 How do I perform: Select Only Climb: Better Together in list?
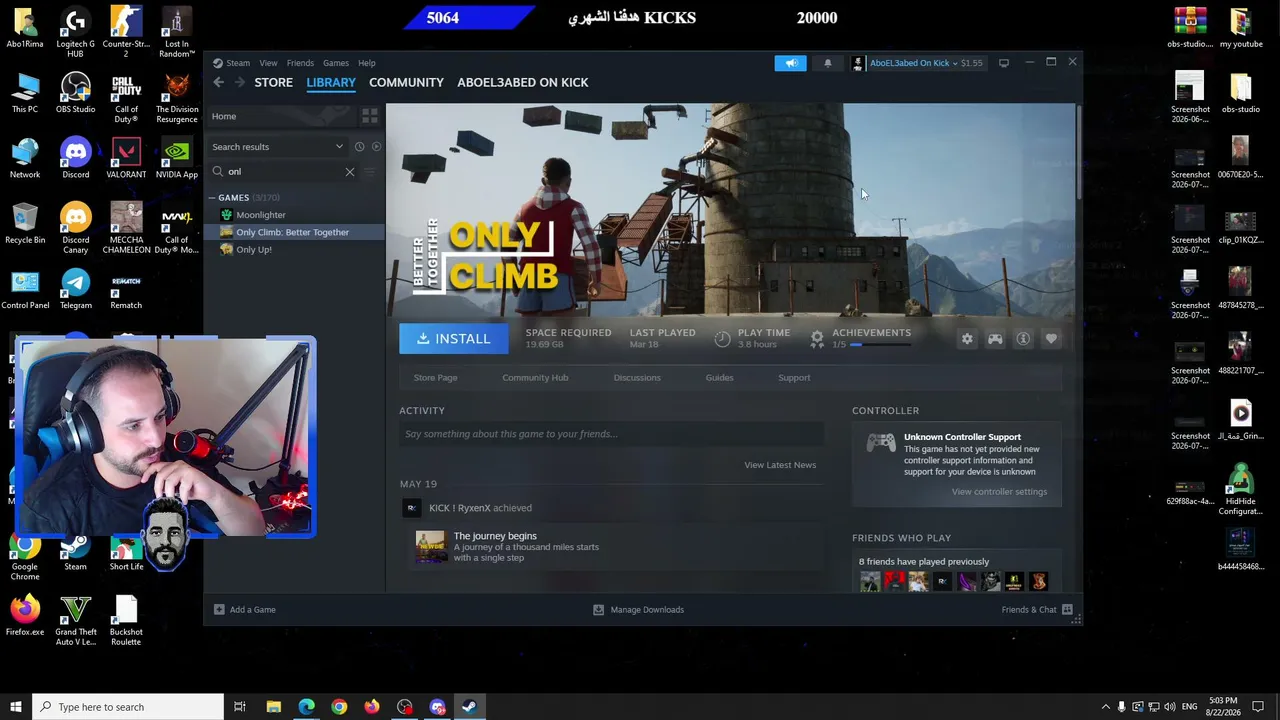[x=294, y=232]
